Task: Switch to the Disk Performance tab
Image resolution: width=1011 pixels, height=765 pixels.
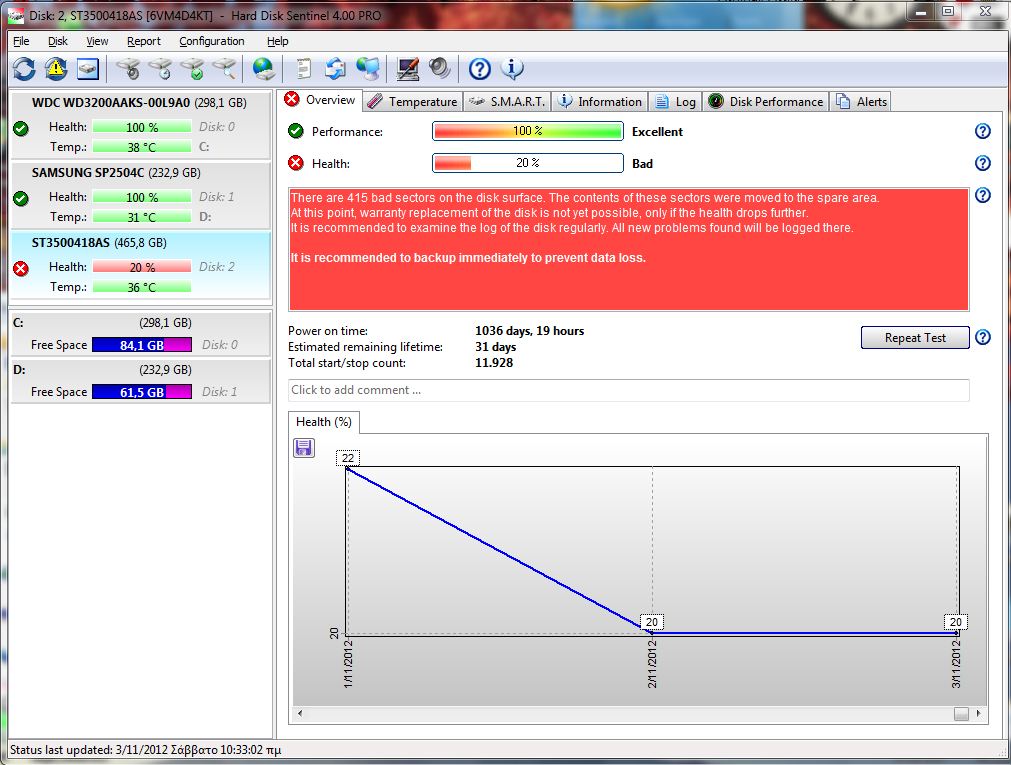Action: 765,101
